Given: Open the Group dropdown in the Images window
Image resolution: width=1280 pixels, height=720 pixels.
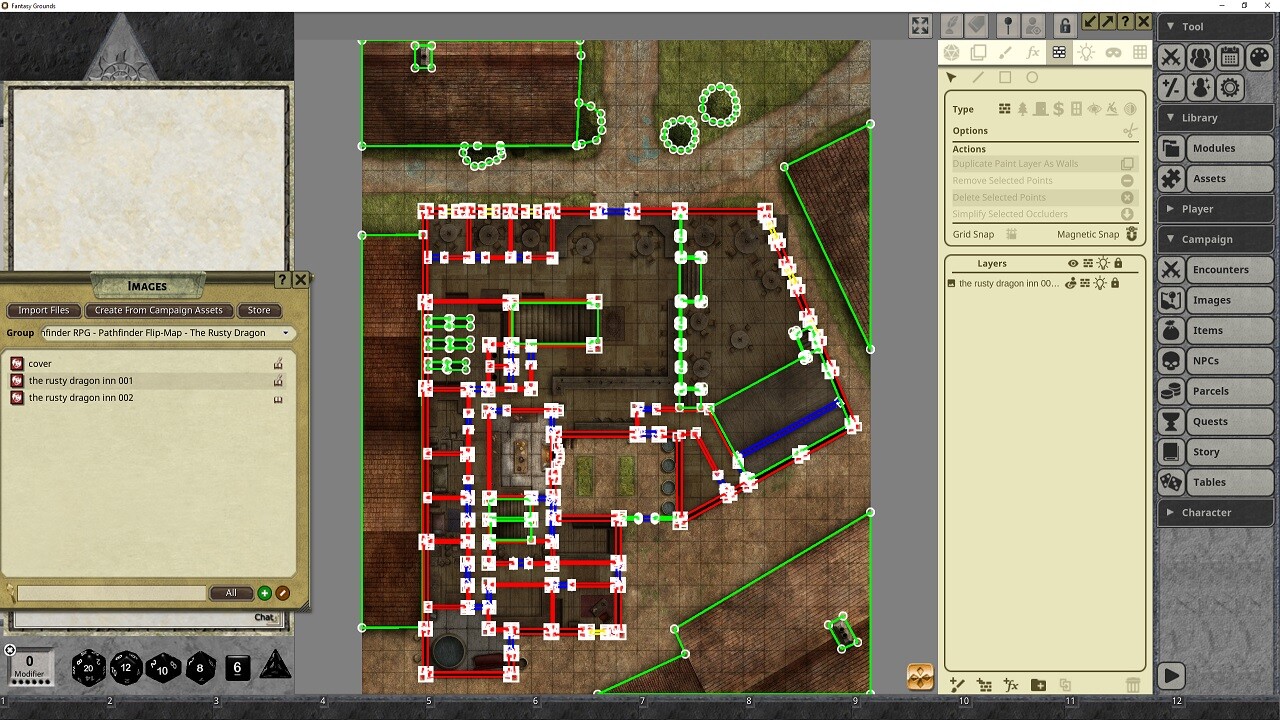Looking at the screenshot, I should [x=286, y=332].
